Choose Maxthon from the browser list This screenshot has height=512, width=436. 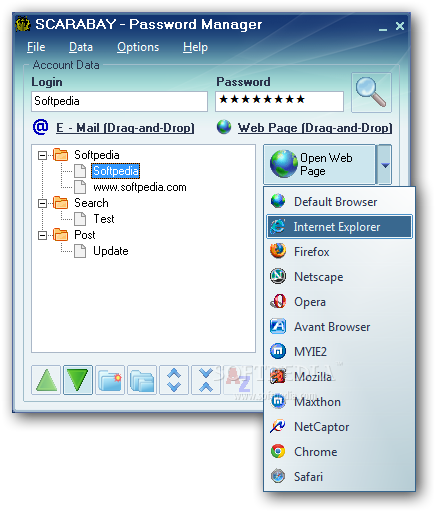coord(339,401)
